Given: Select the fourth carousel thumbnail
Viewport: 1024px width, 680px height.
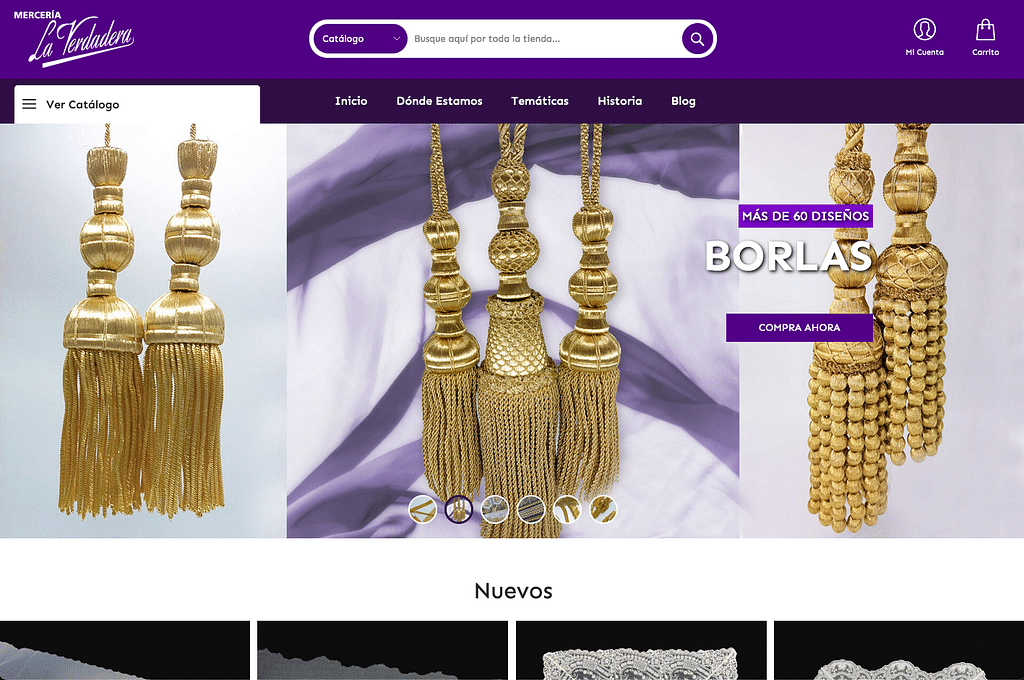Looking at the screenshot, I should pos(531,509).
